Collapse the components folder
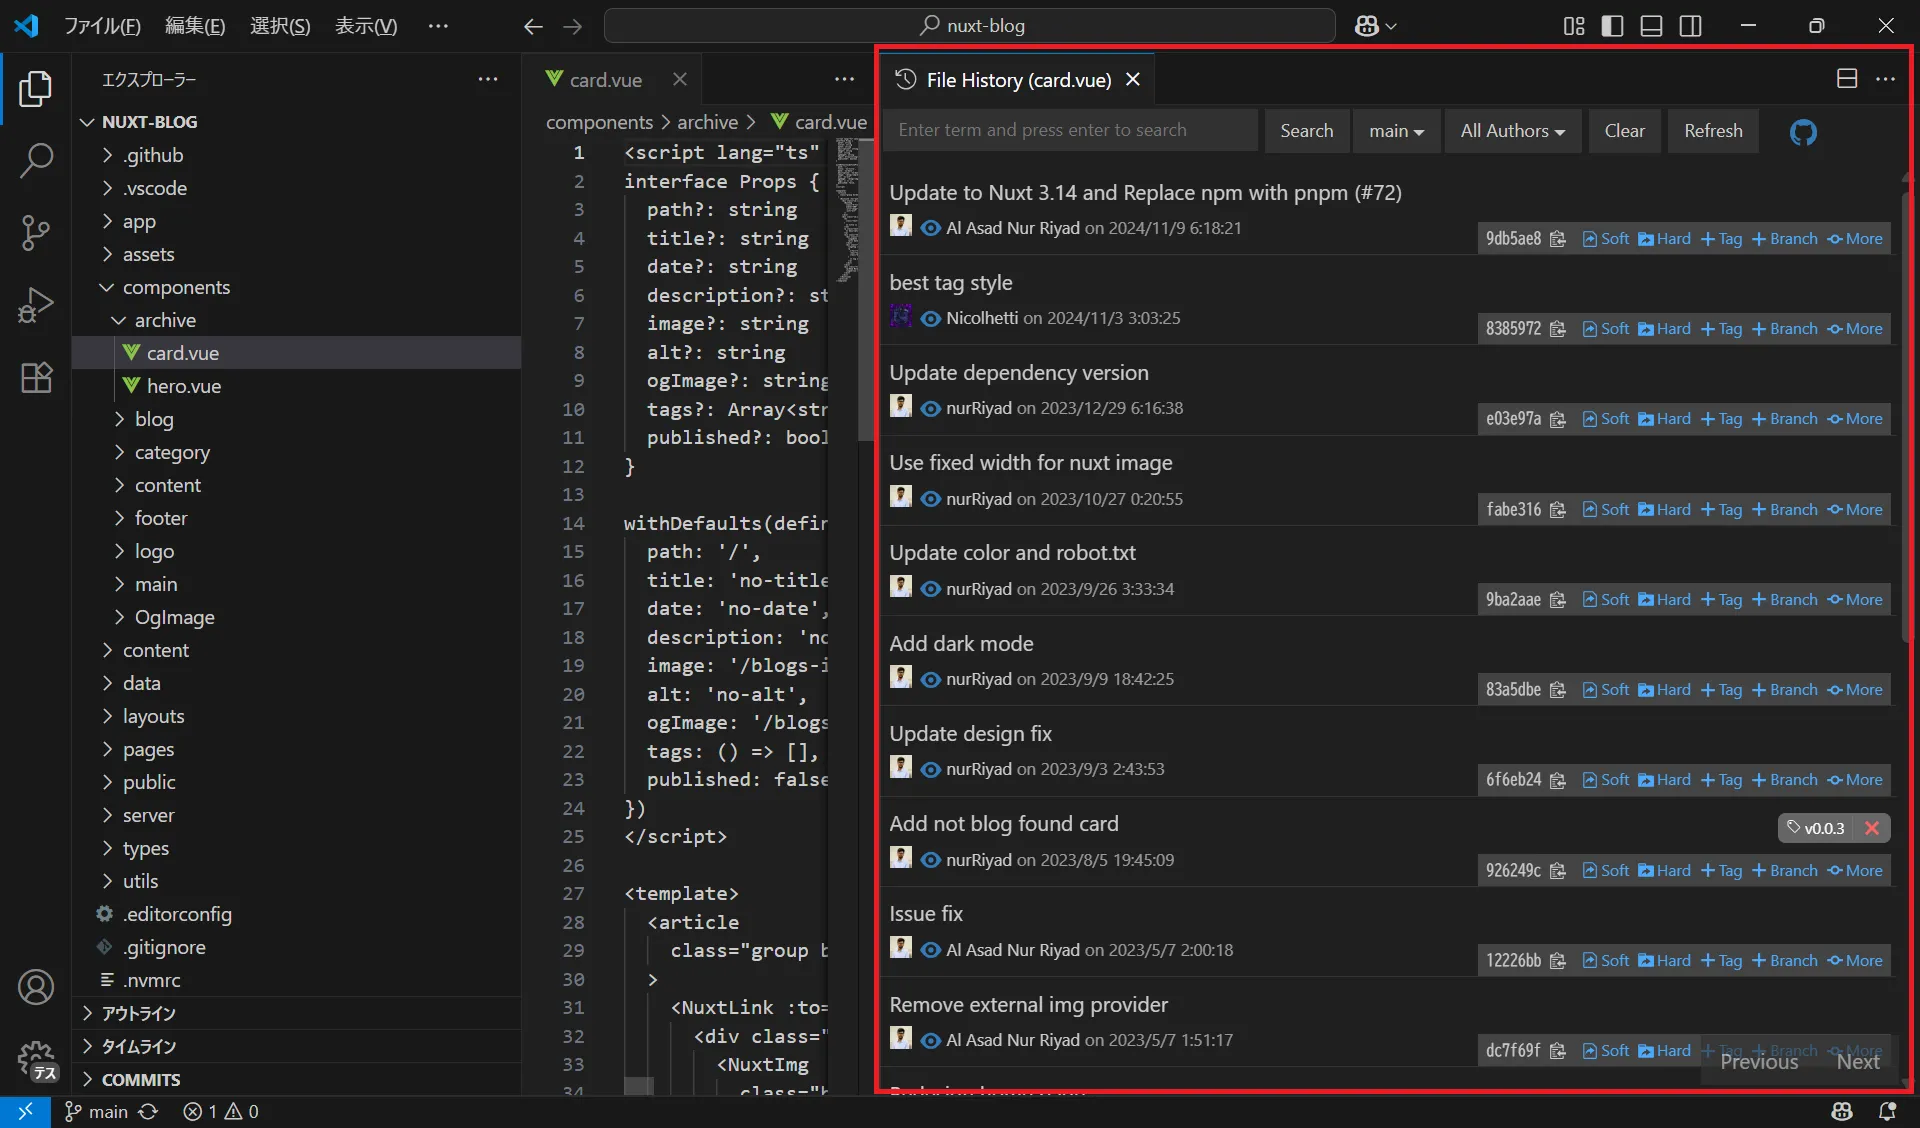 176,287
